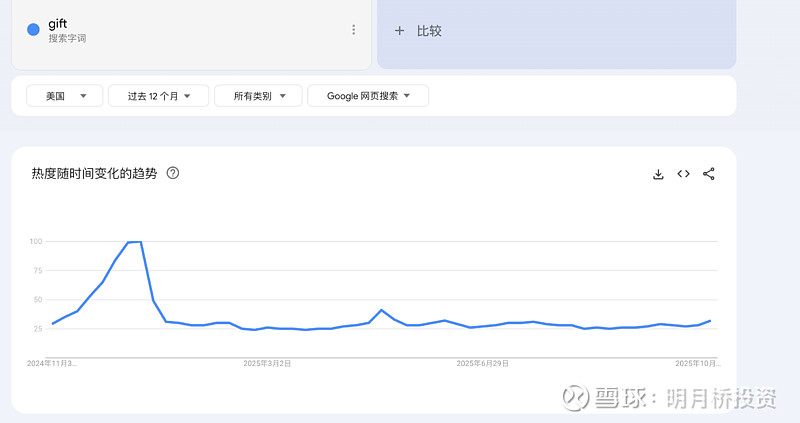The width and height of the screenshot is (800, 423).
Task: Click the blue gift color dot
Action: click(x=33, y=30)
